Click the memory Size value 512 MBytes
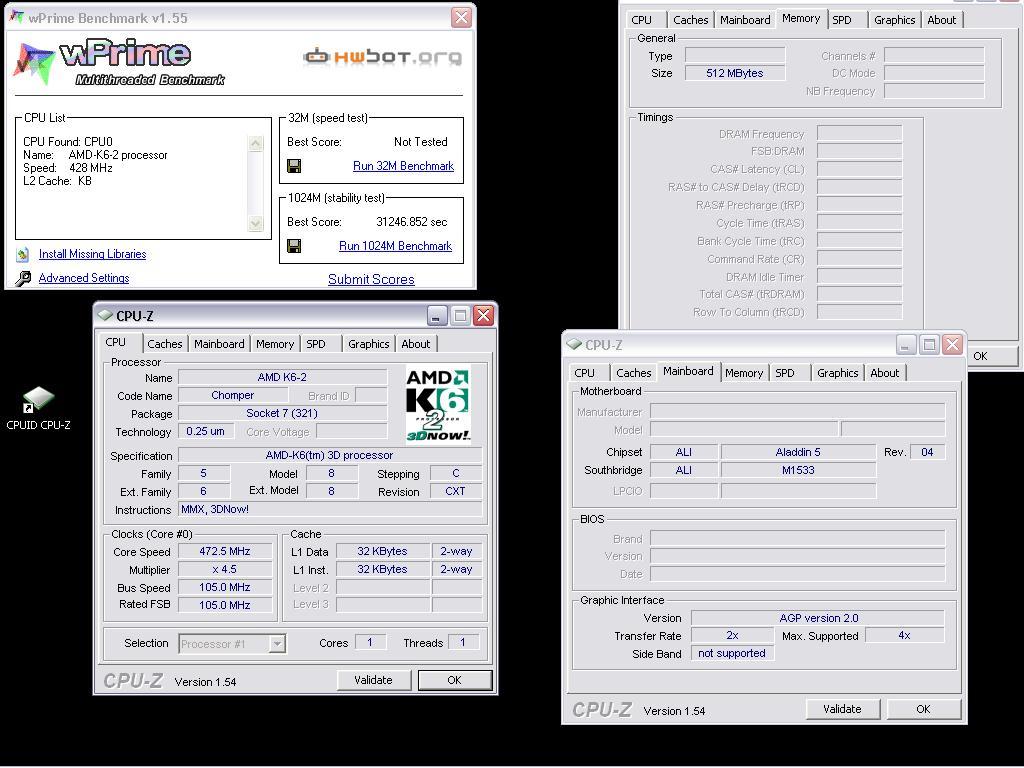The width and height of the screenshot is (1024, 768). (735, 73)
